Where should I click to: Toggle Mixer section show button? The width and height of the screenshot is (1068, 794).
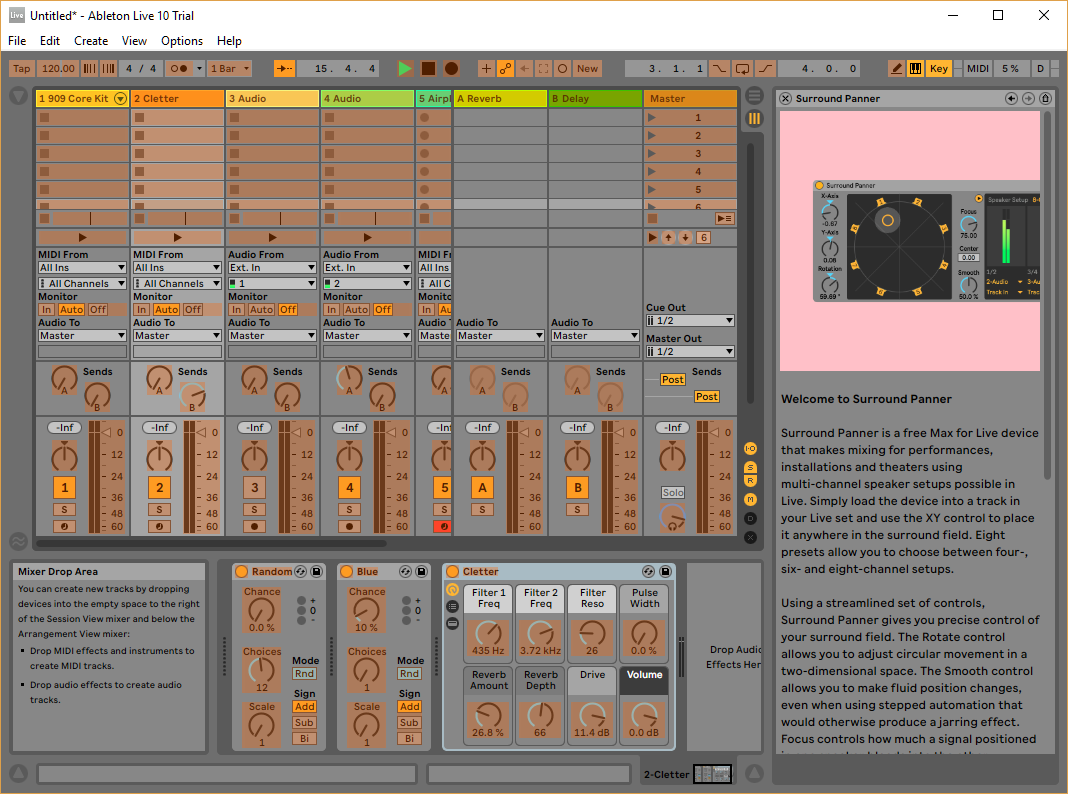coord(750,499)
